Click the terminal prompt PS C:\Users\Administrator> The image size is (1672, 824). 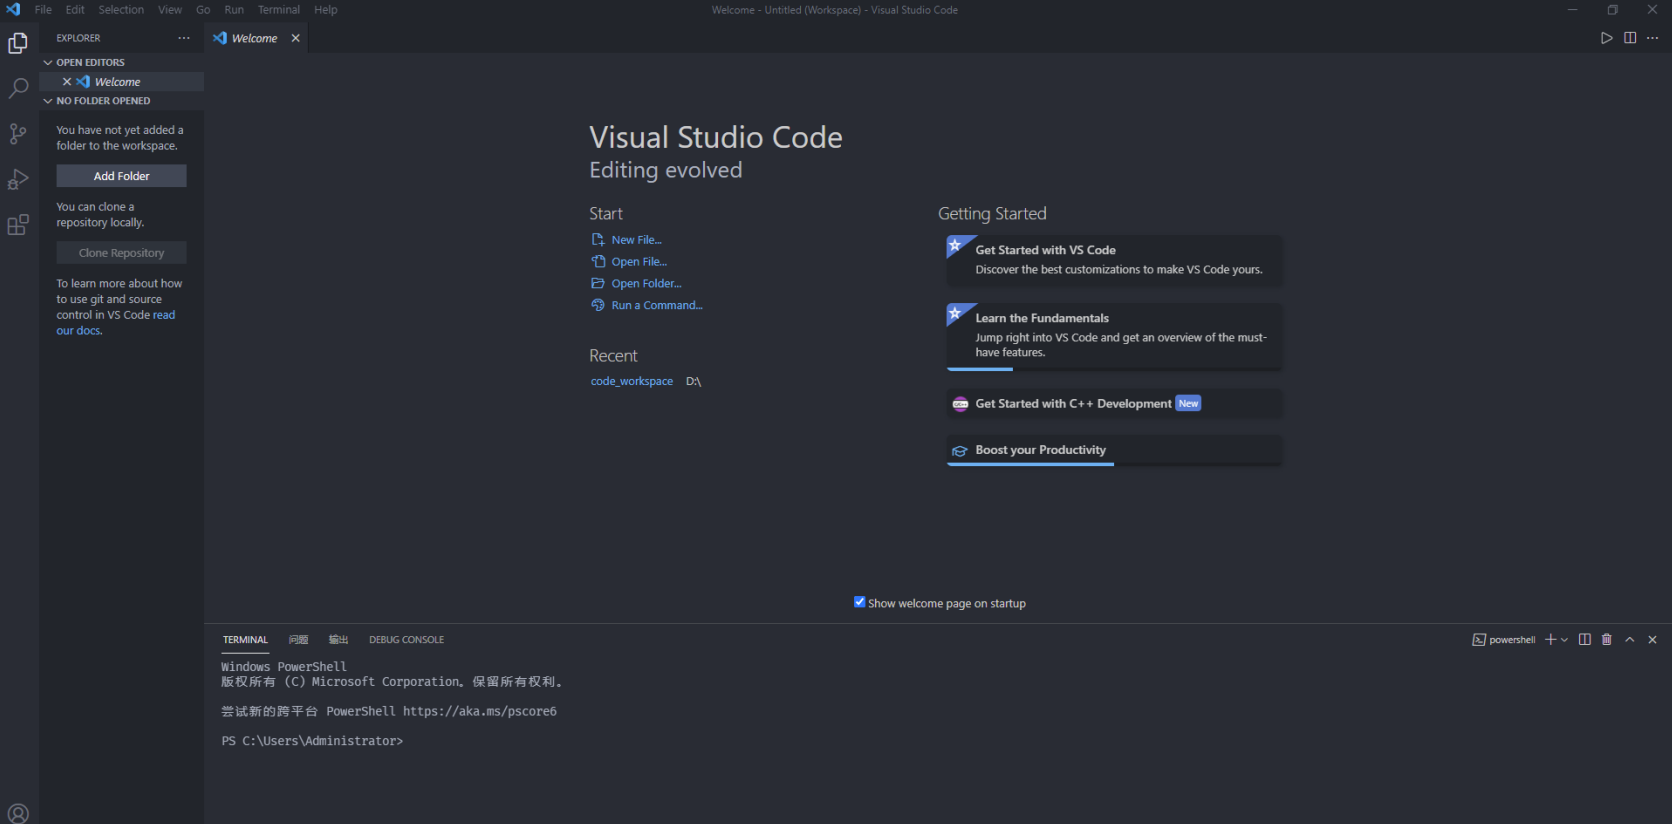point(312,741)
